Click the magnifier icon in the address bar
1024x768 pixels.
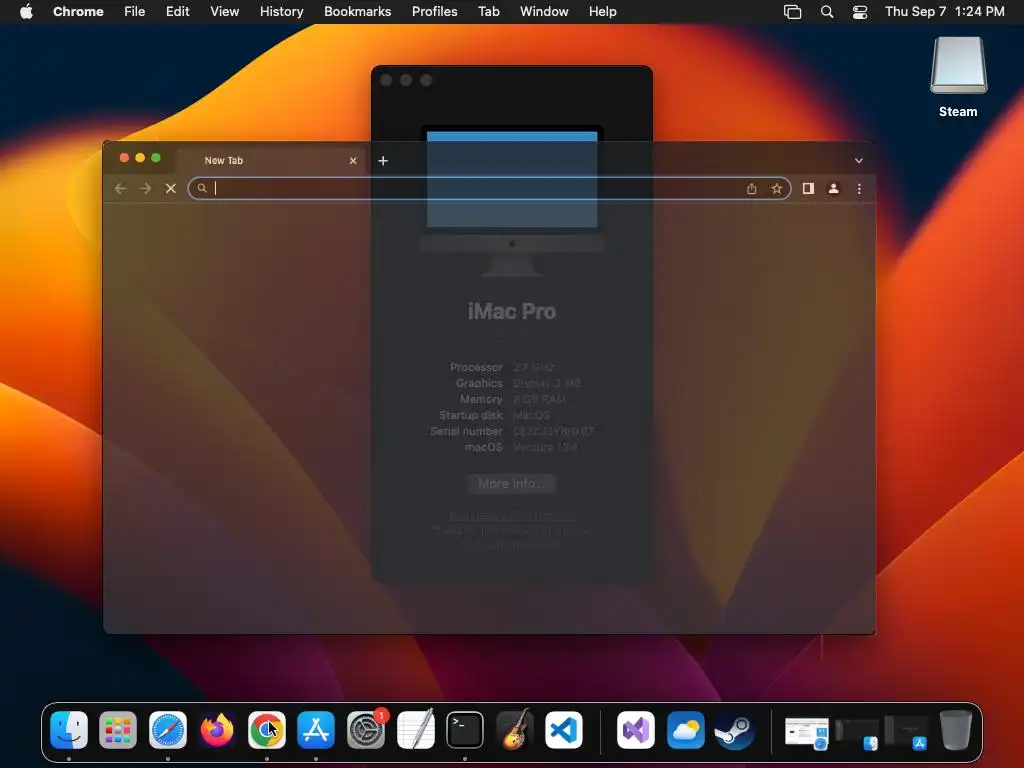click(202, 189)
